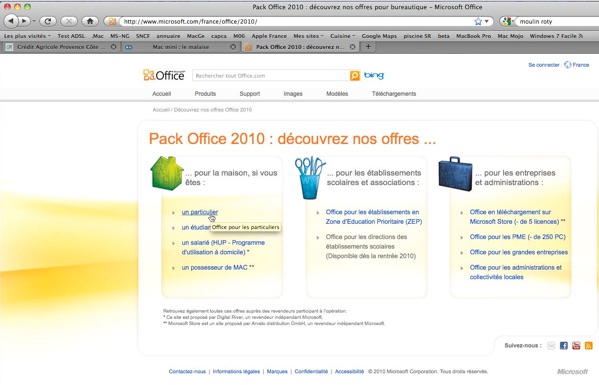The height and width of the screenshot is (385, 599).
Task: Click the blue pencil cup icon
Action: (x=309, y=177)
